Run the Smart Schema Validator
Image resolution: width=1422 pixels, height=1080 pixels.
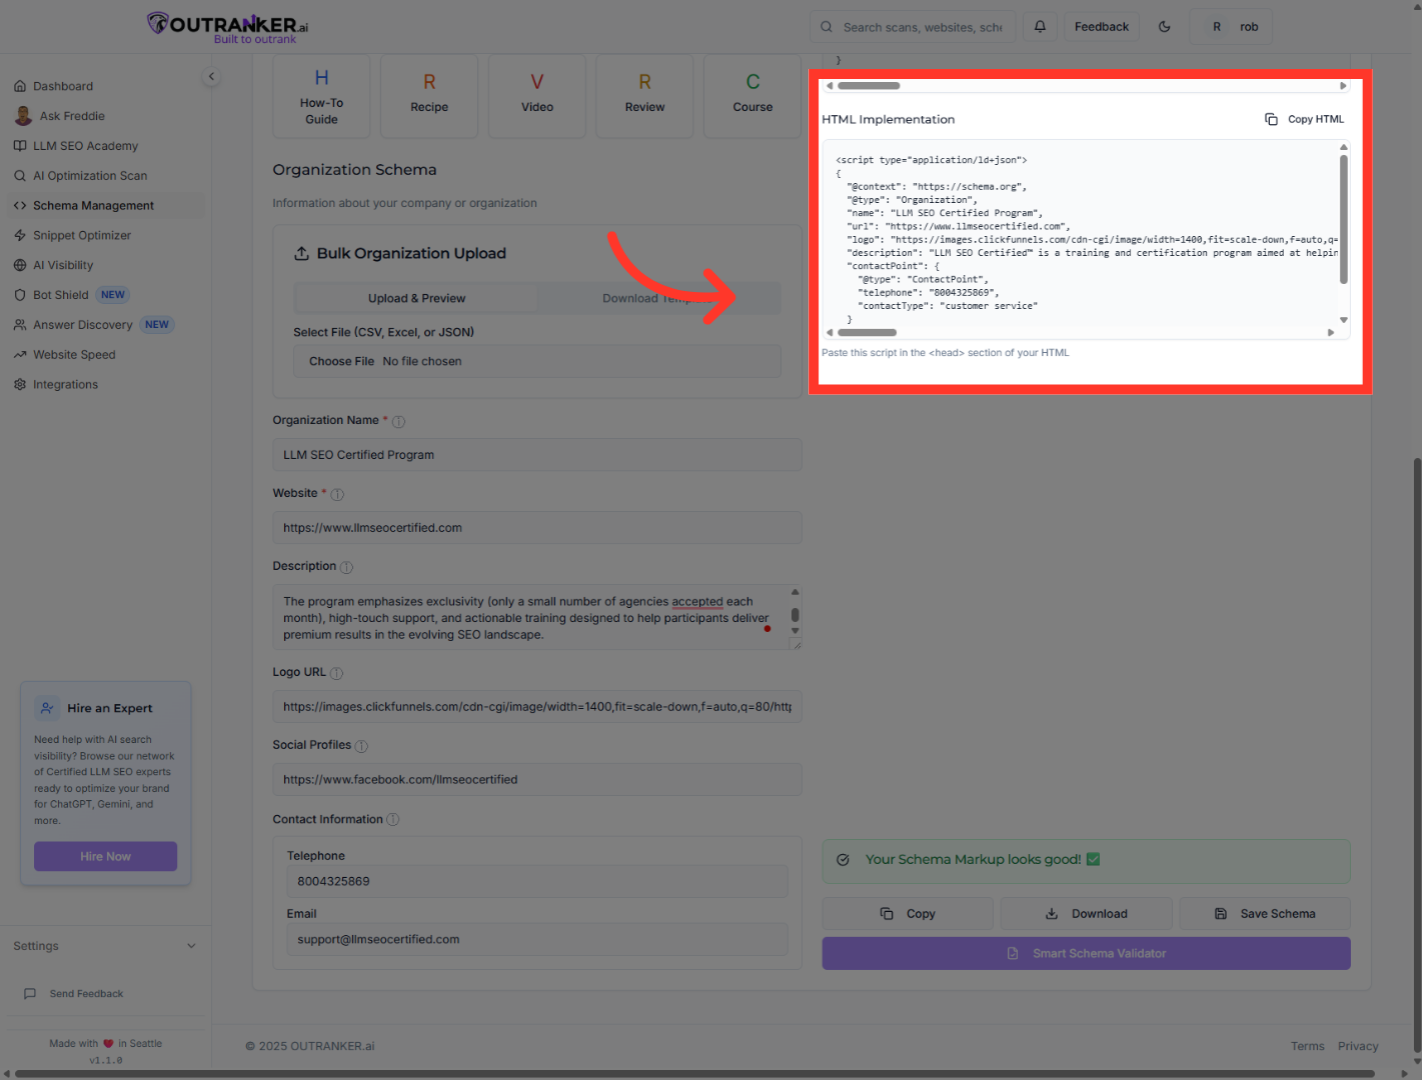pos(1086,953)
